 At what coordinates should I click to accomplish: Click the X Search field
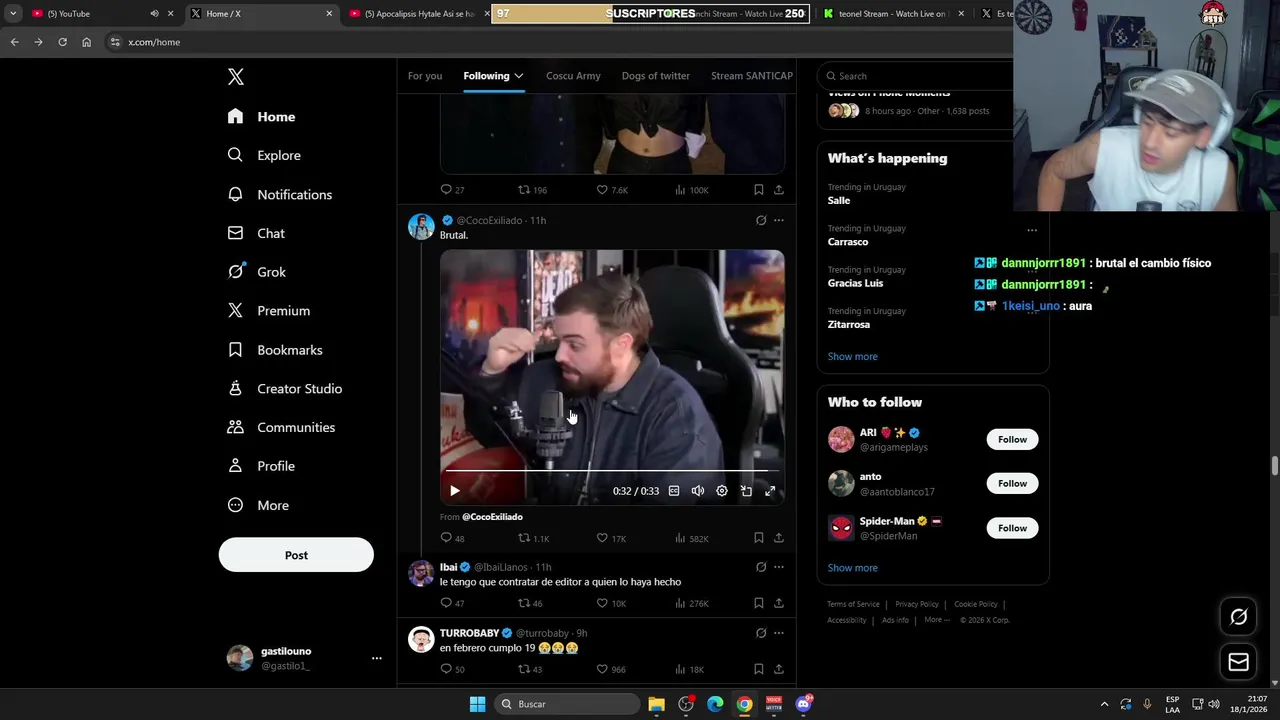915,76
